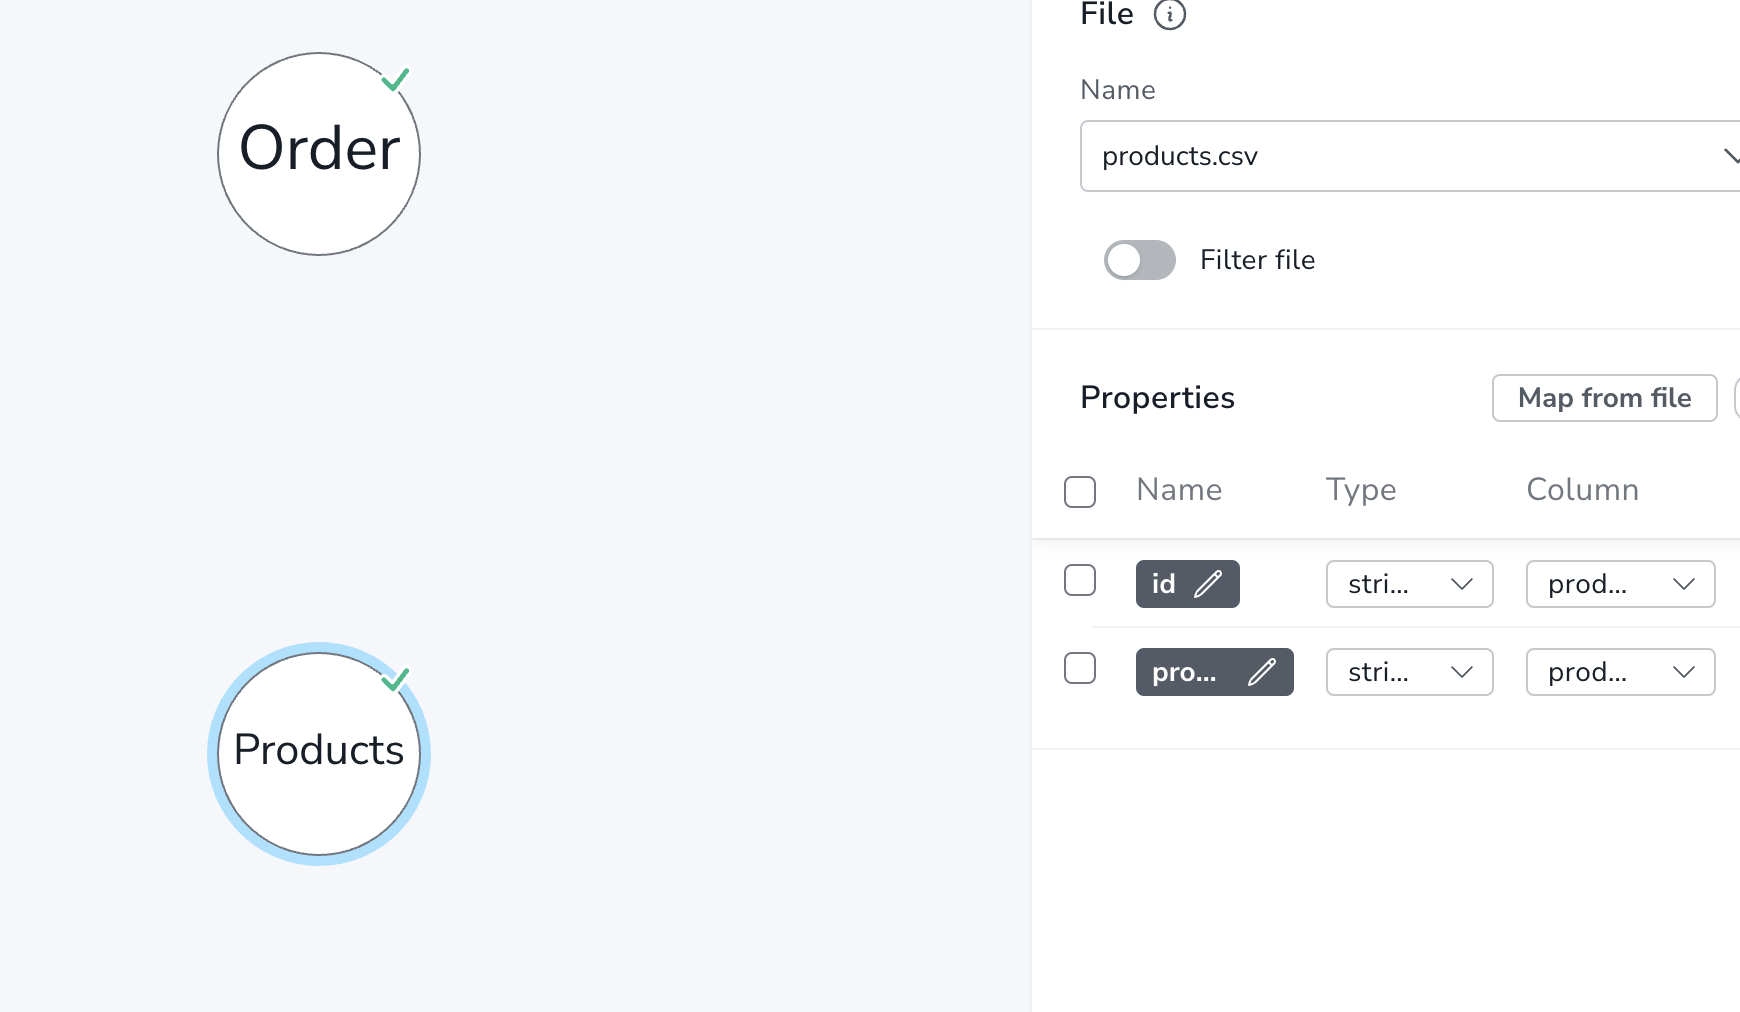Click the Products node green checkmark
The image size is (1740, 1012).
[x=396, y=679]
